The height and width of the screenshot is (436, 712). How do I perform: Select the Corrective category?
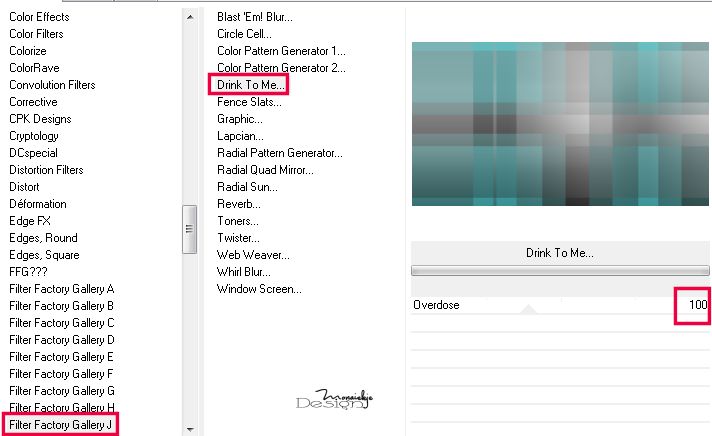33,102
